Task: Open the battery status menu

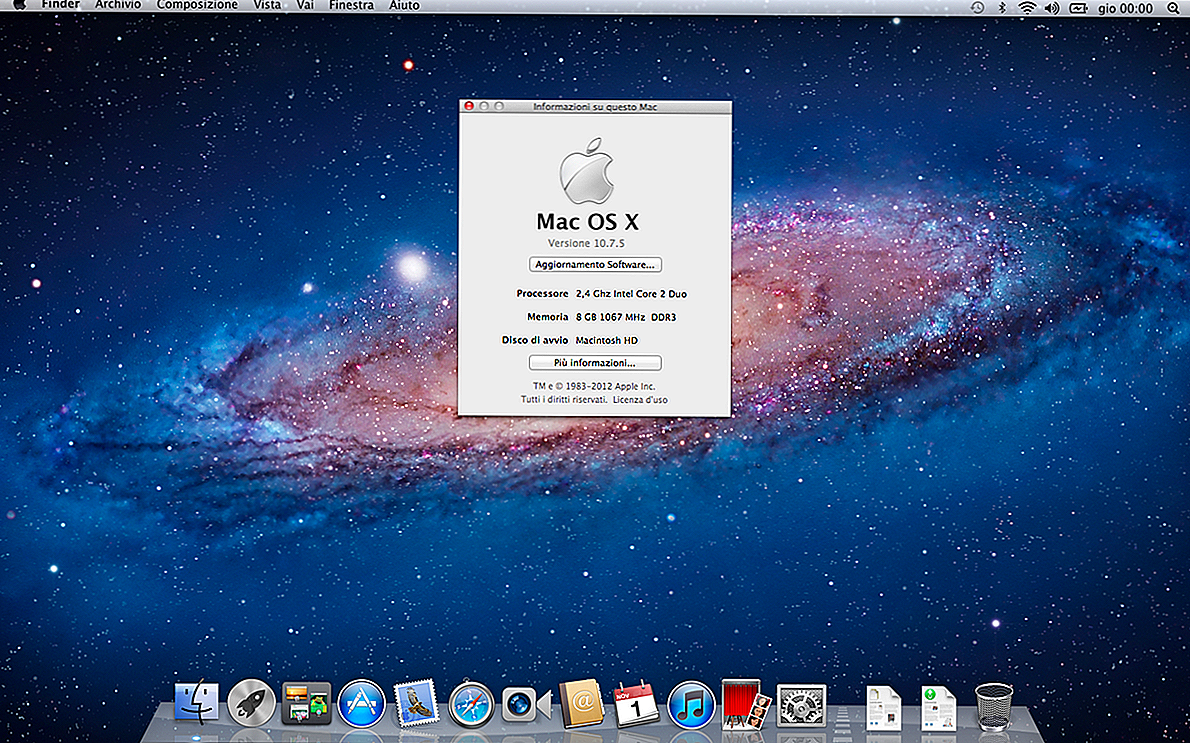Action: pos(1078,8)
